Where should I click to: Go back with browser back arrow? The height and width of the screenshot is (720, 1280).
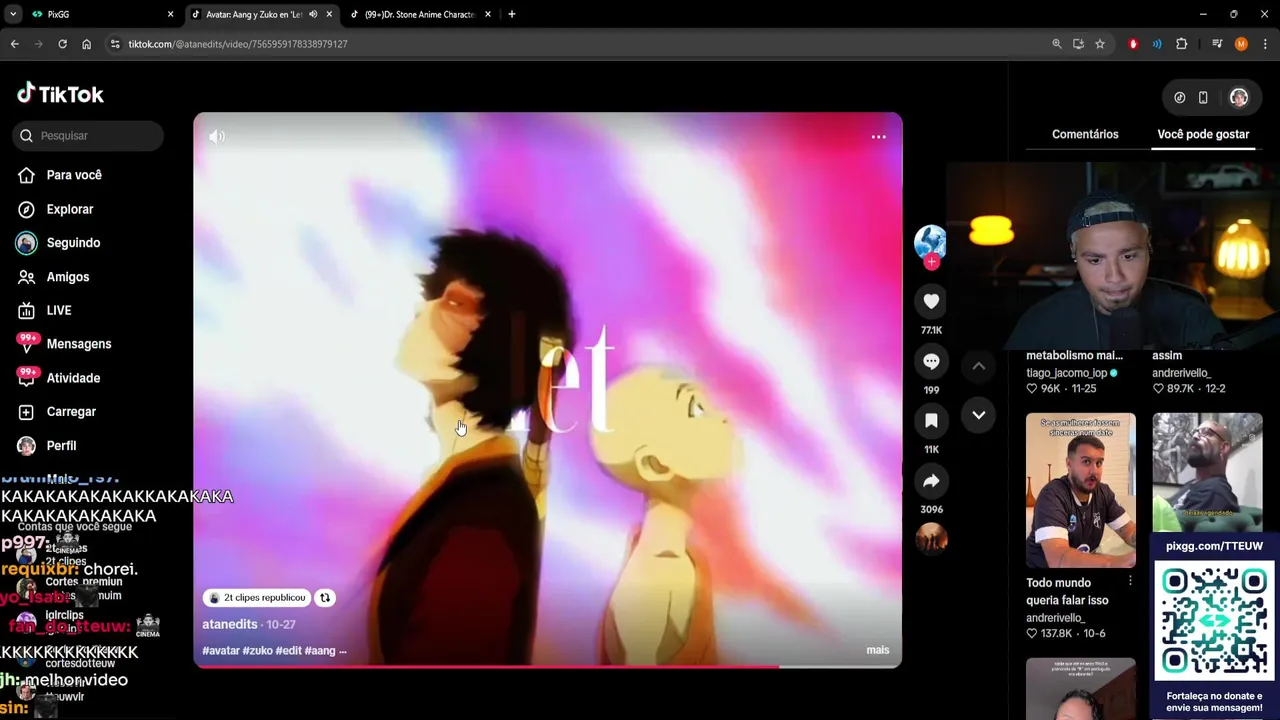(14, 44)
